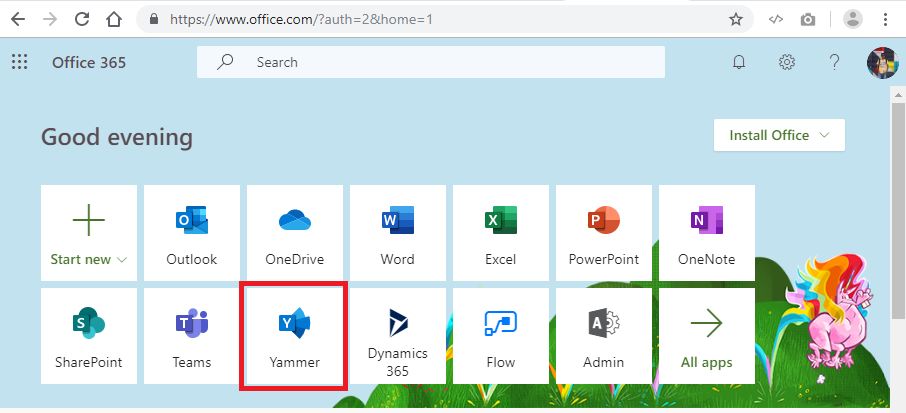
Task: Open the PowerPoint app tile
Action: pos(604,233)
